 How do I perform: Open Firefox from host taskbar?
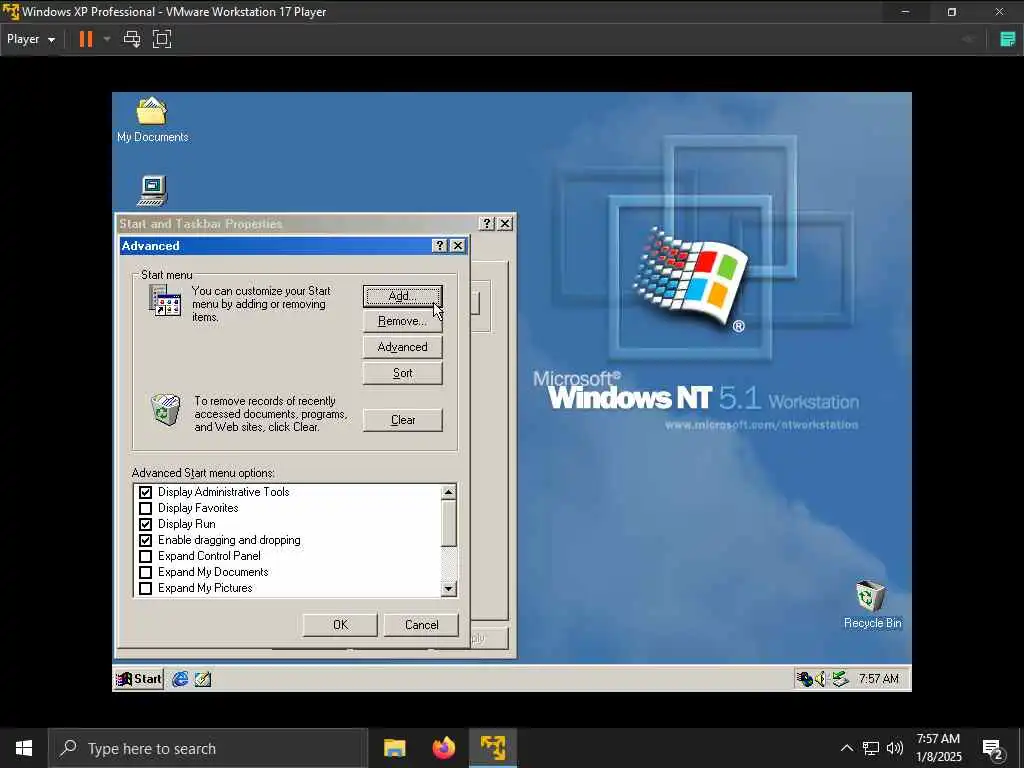coord(444,748)
